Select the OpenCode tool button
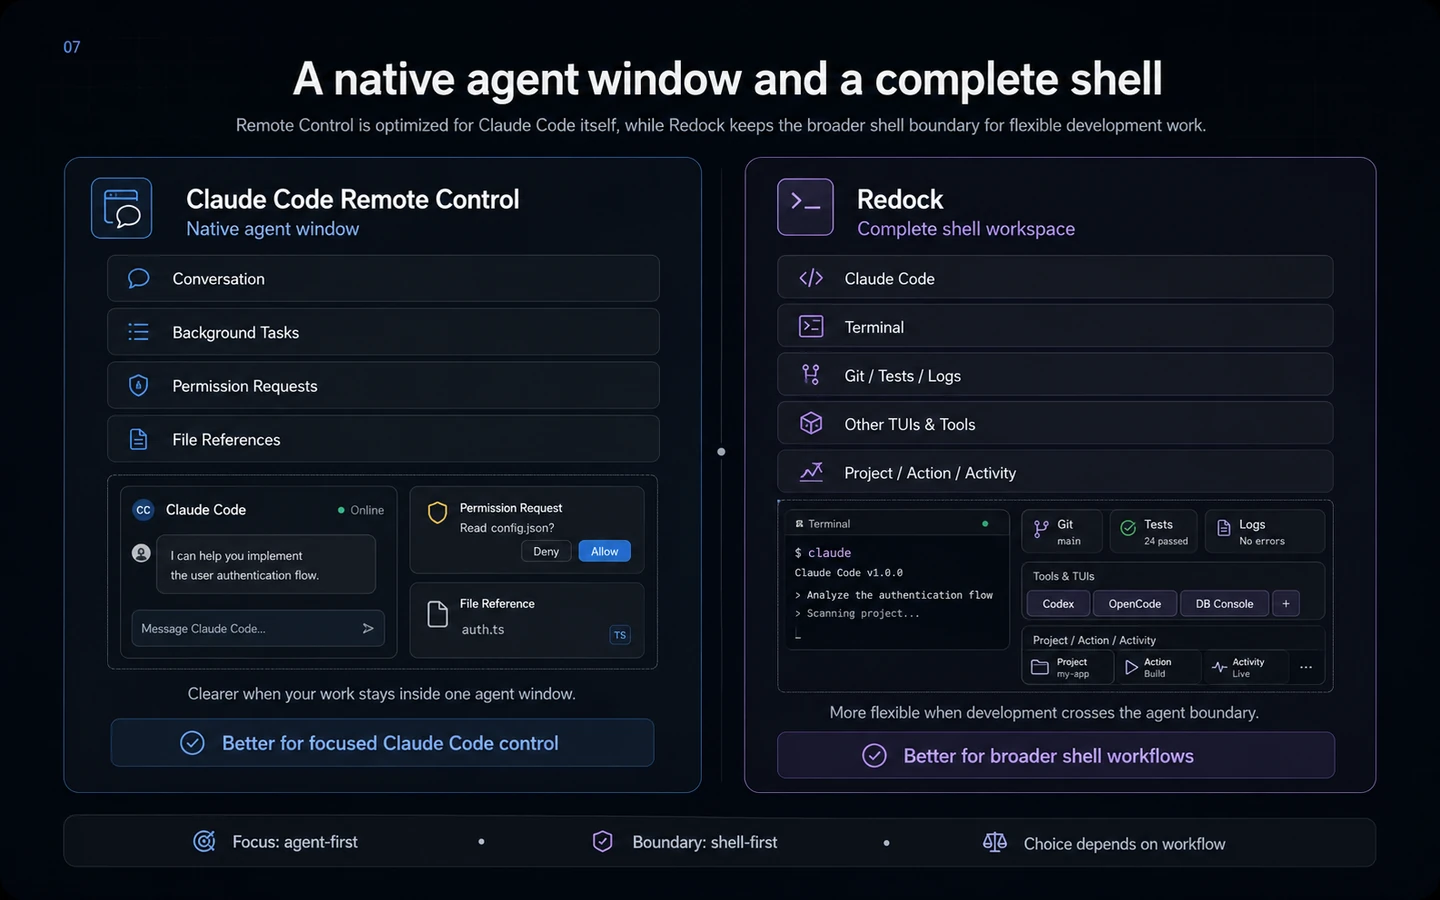Image resolution: width=1440 pixels, height=900 pixels. (x=1135, y=603)
